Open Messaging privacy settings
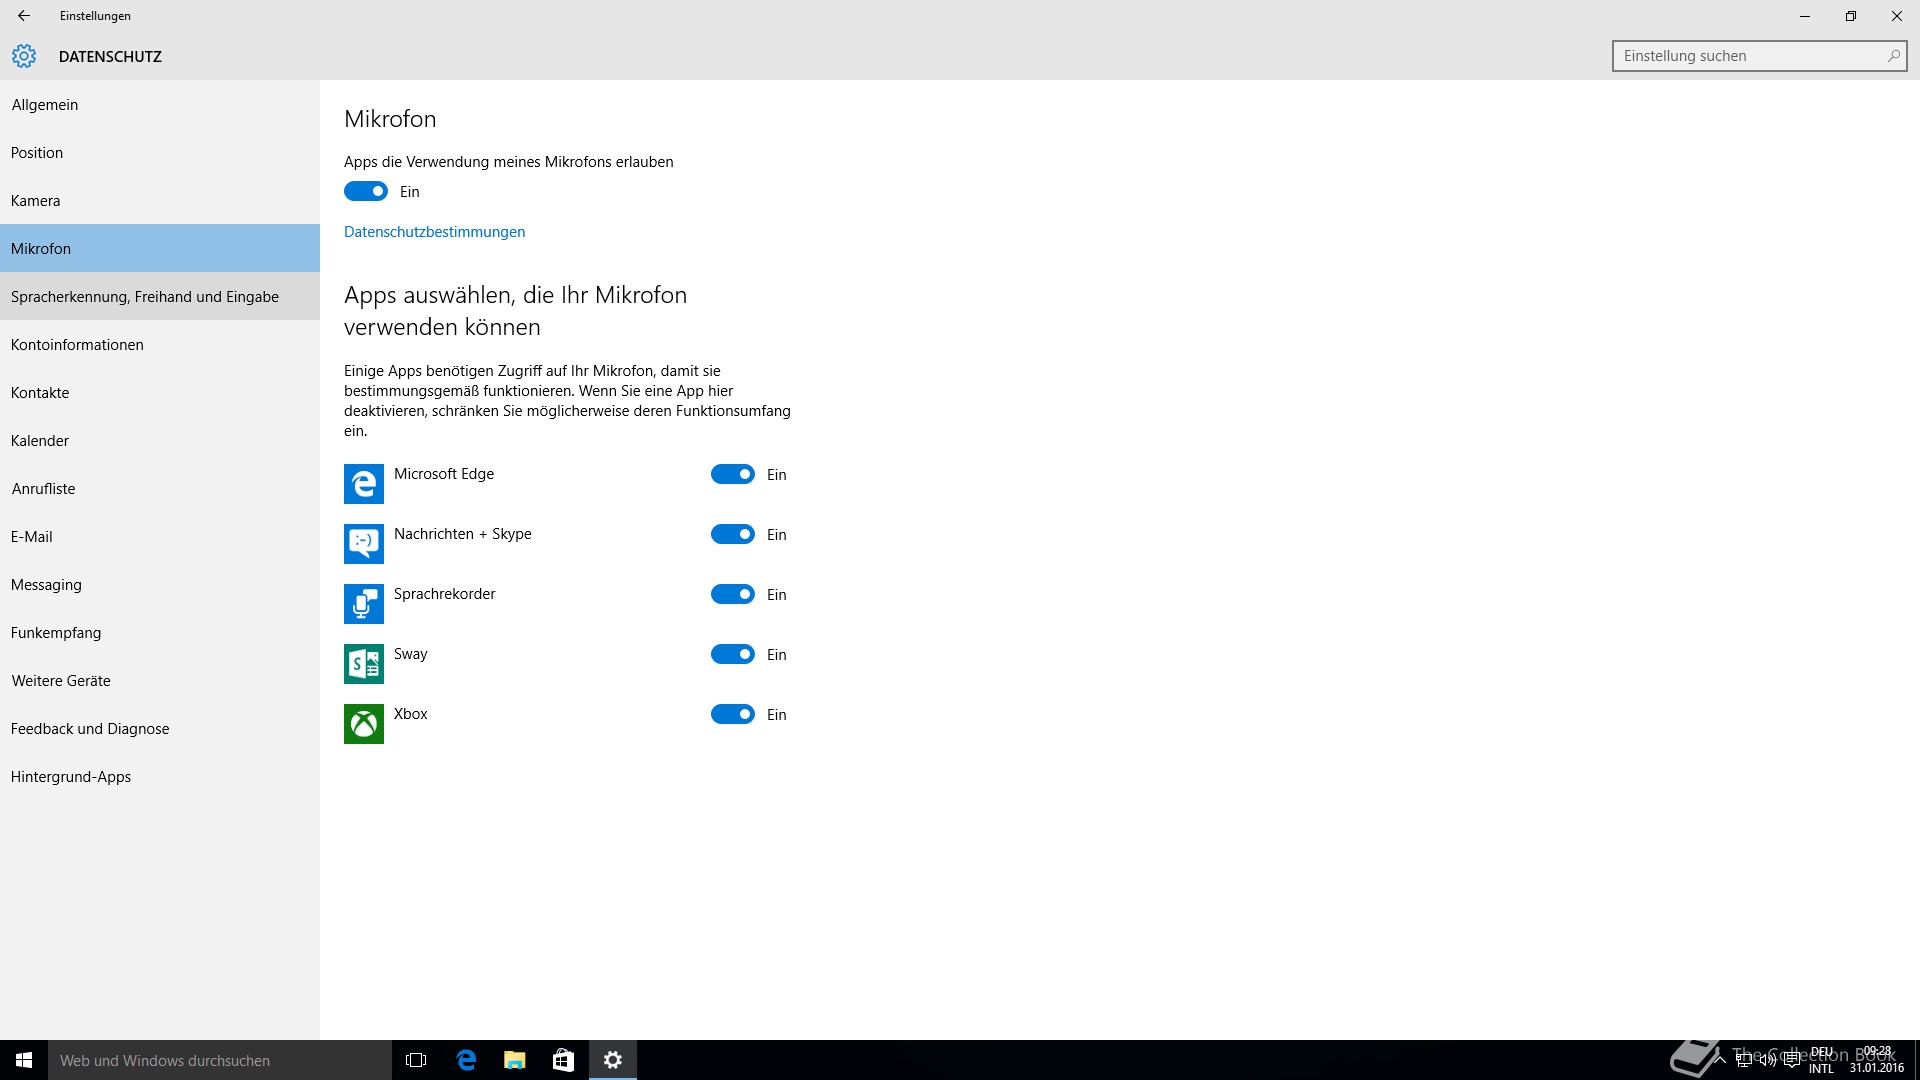This screenshot has height=1080, width=1920. click(160, 584)
